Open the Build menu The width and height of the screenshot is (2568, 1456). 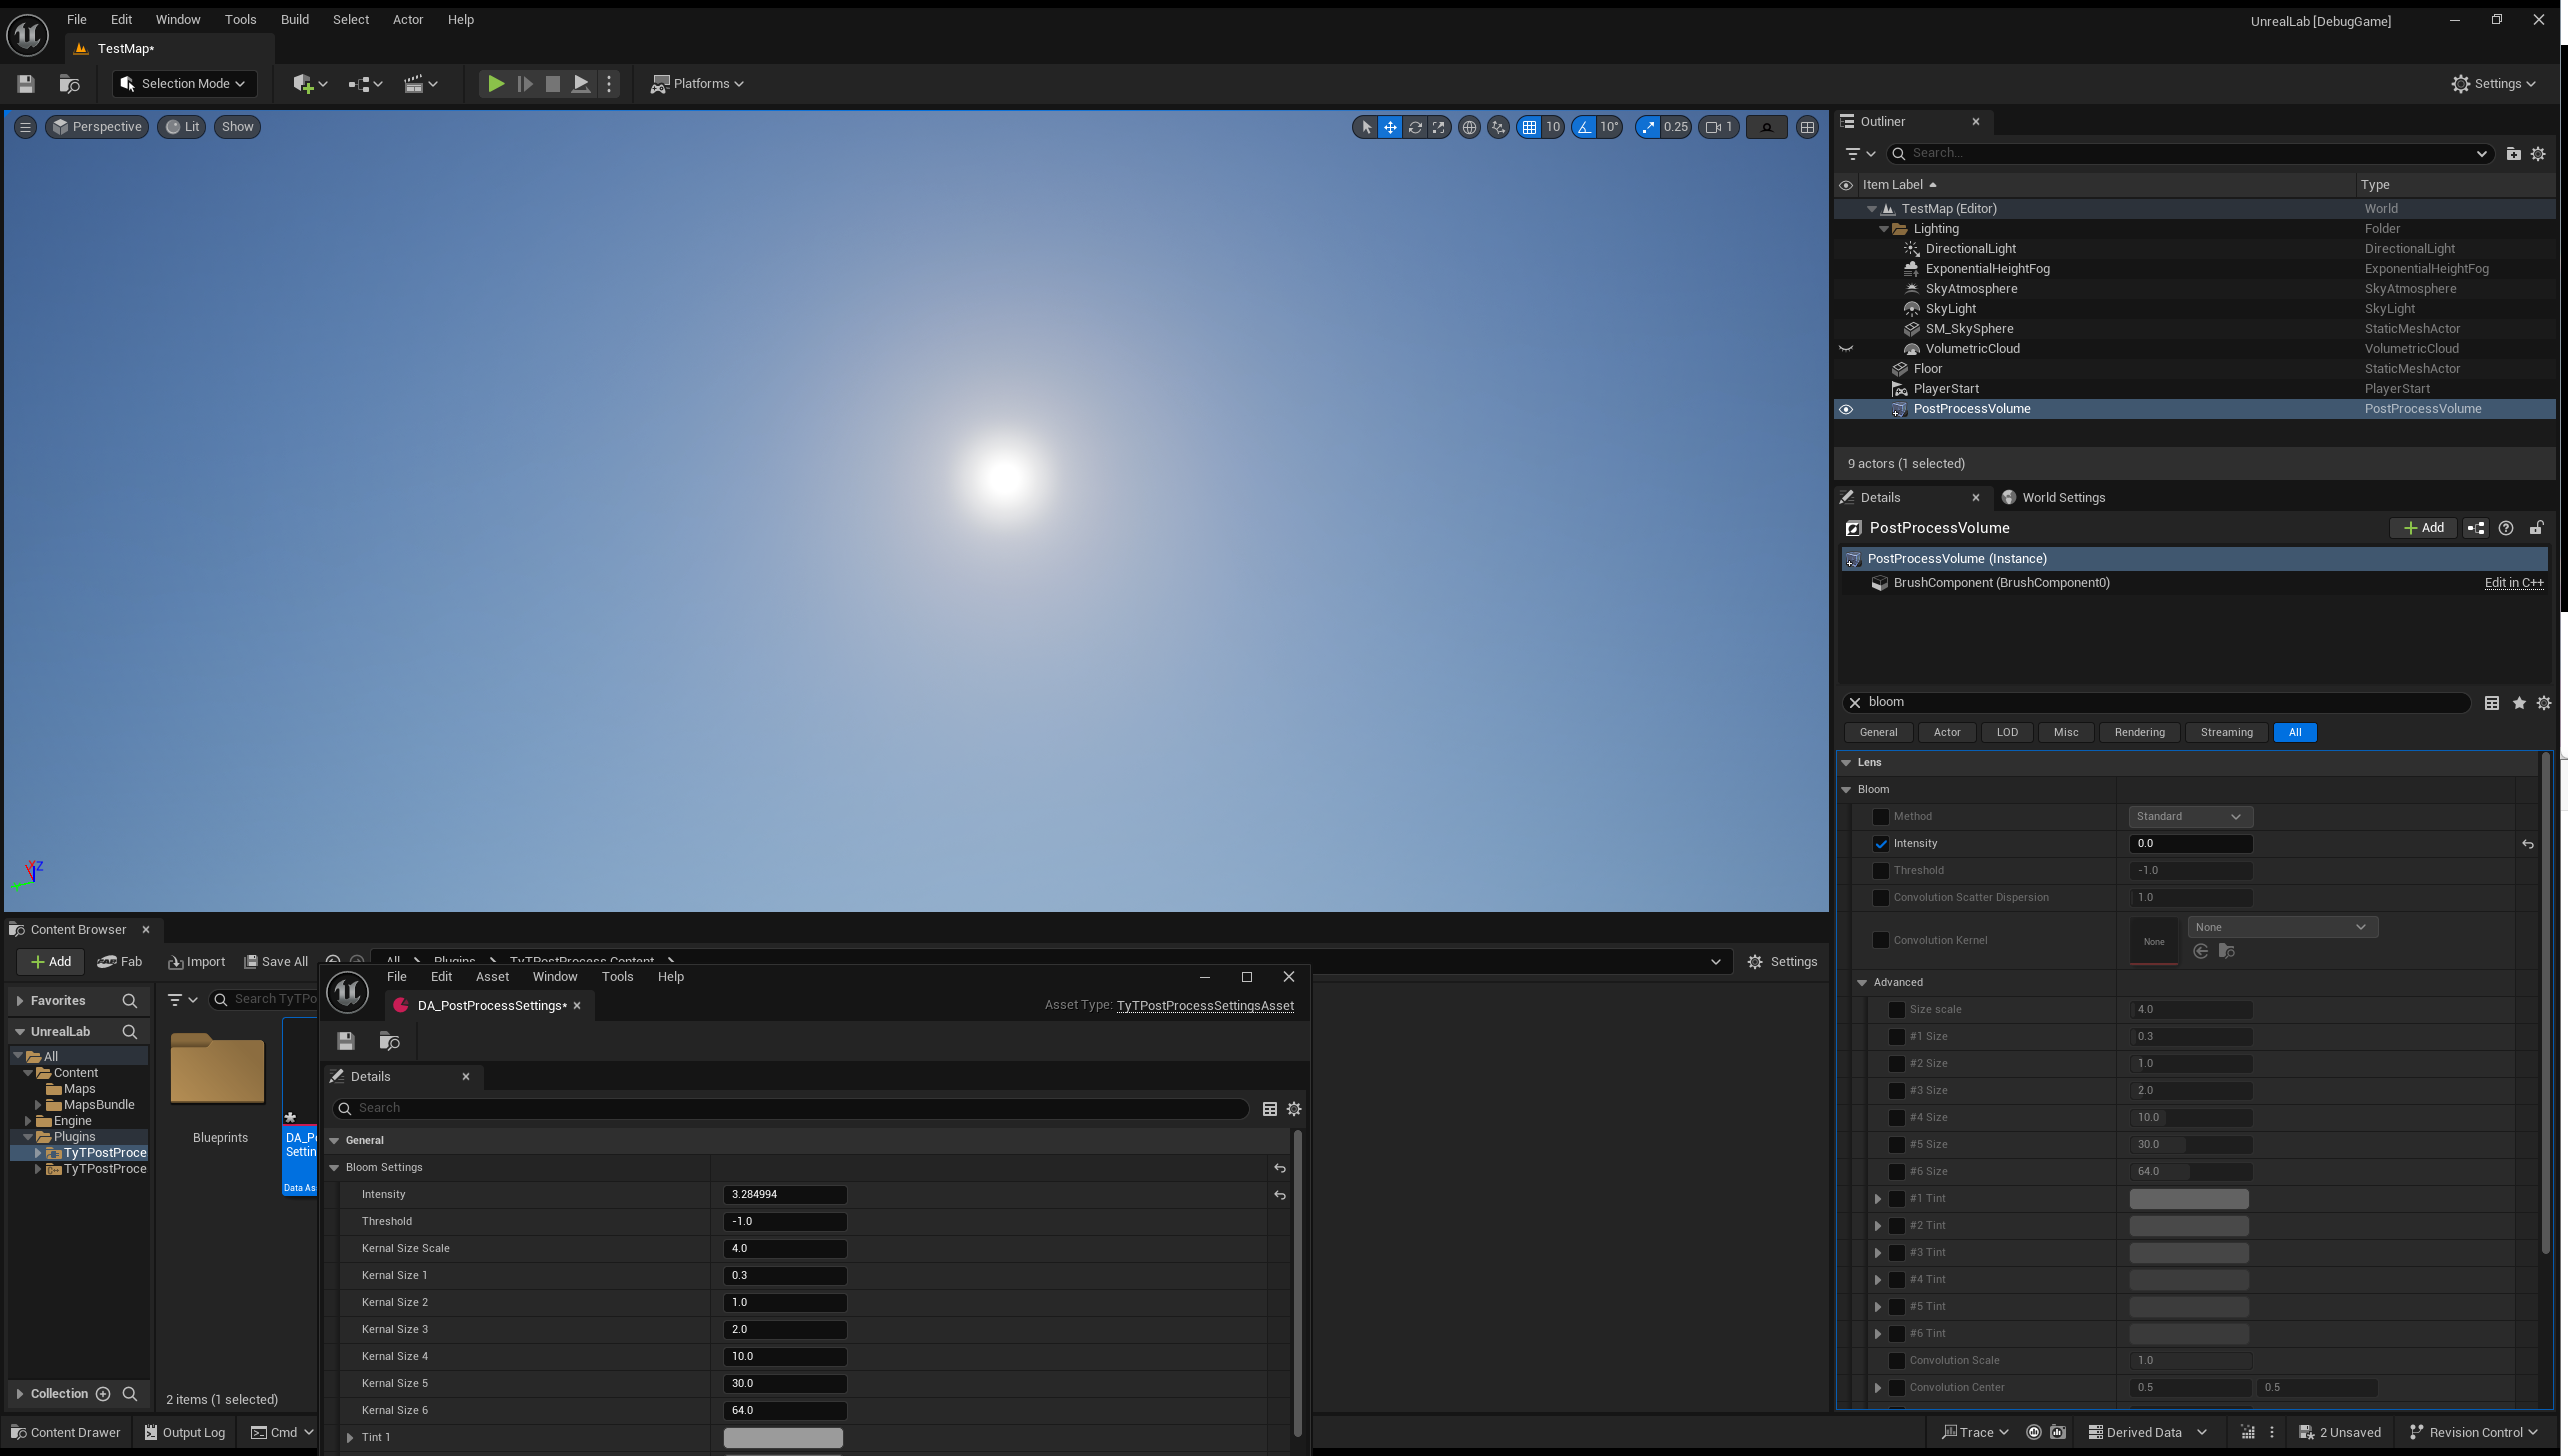click(294, 19)
